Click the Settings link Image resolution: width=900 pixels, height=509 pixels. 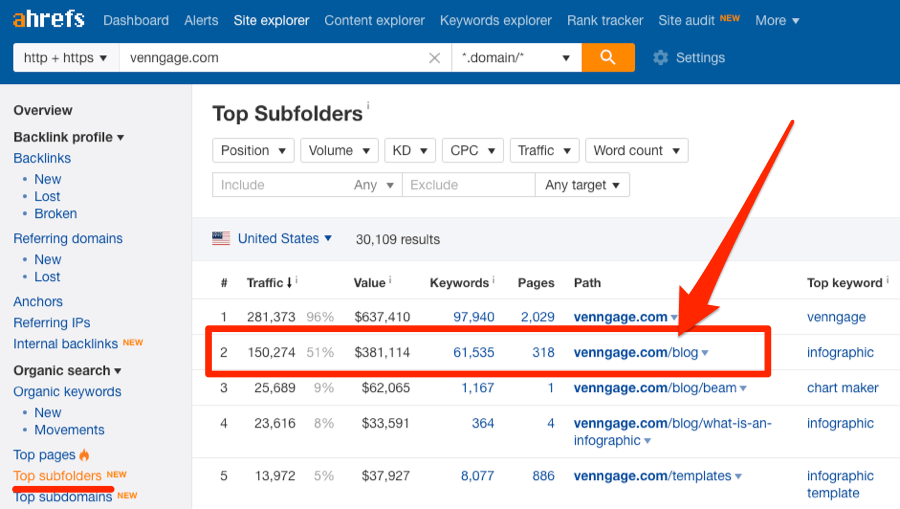pyautogui.click(x=700, y=57)
